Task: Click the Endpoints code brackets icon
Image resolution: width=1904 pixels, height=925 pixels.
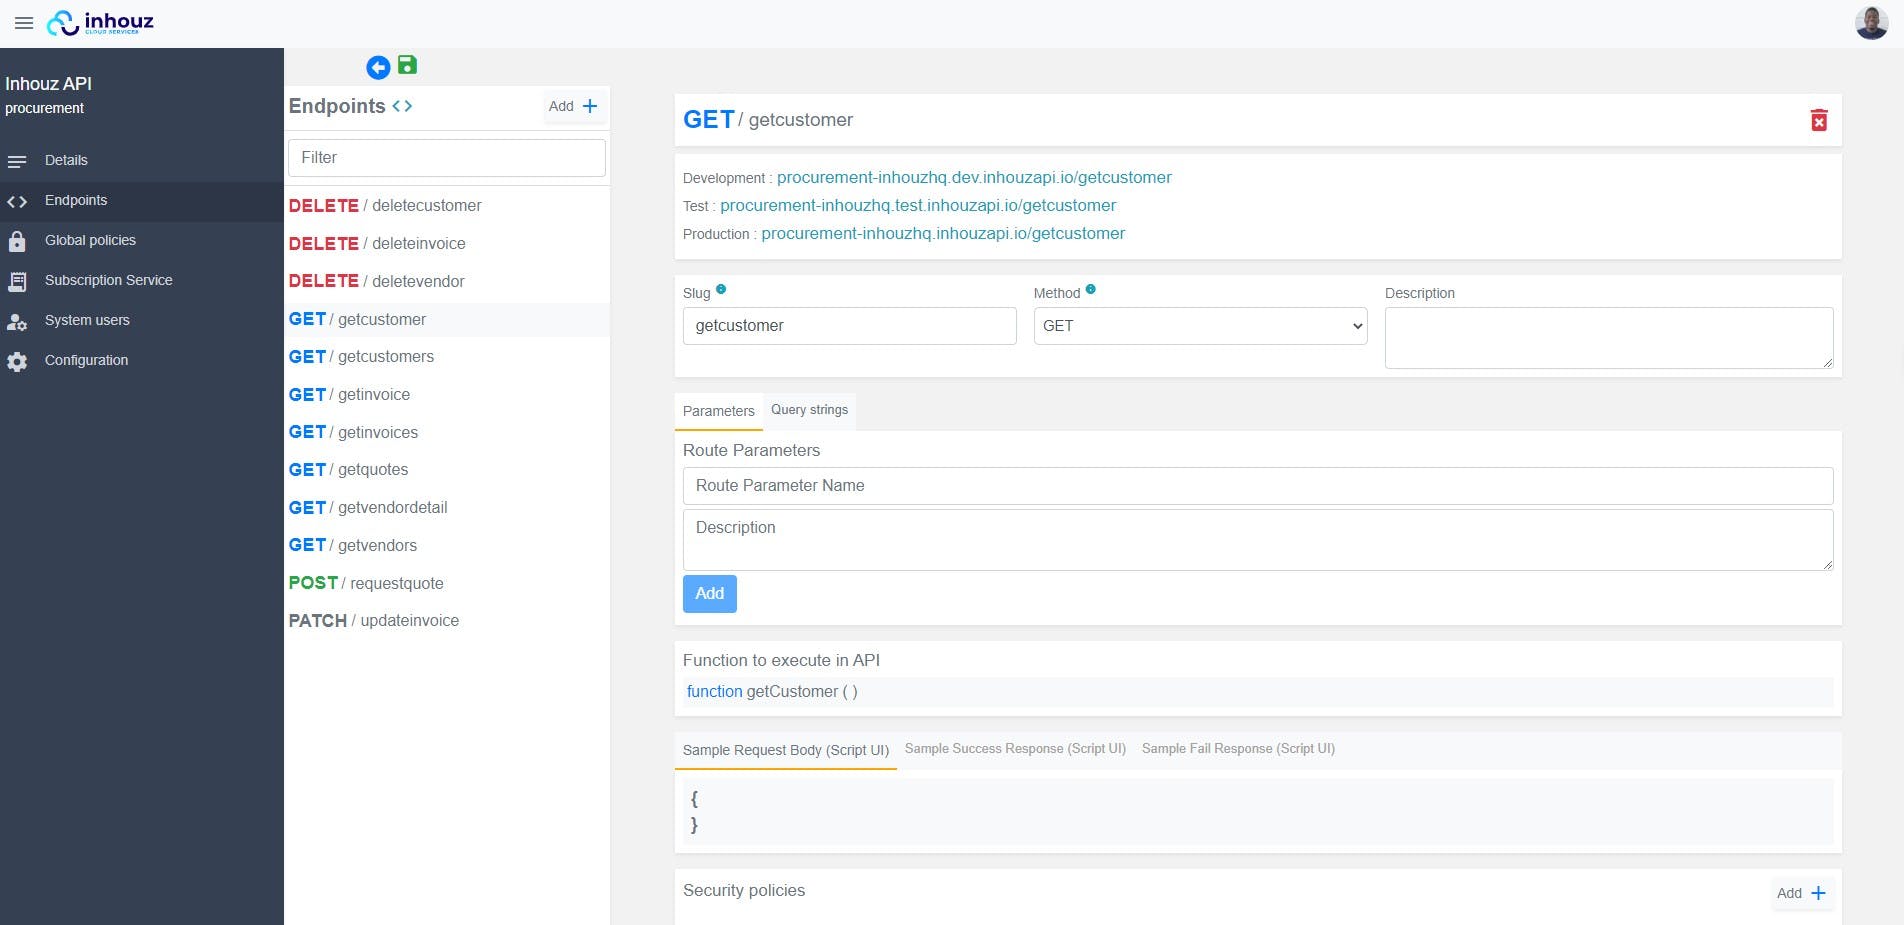Action: coord(402,106)
